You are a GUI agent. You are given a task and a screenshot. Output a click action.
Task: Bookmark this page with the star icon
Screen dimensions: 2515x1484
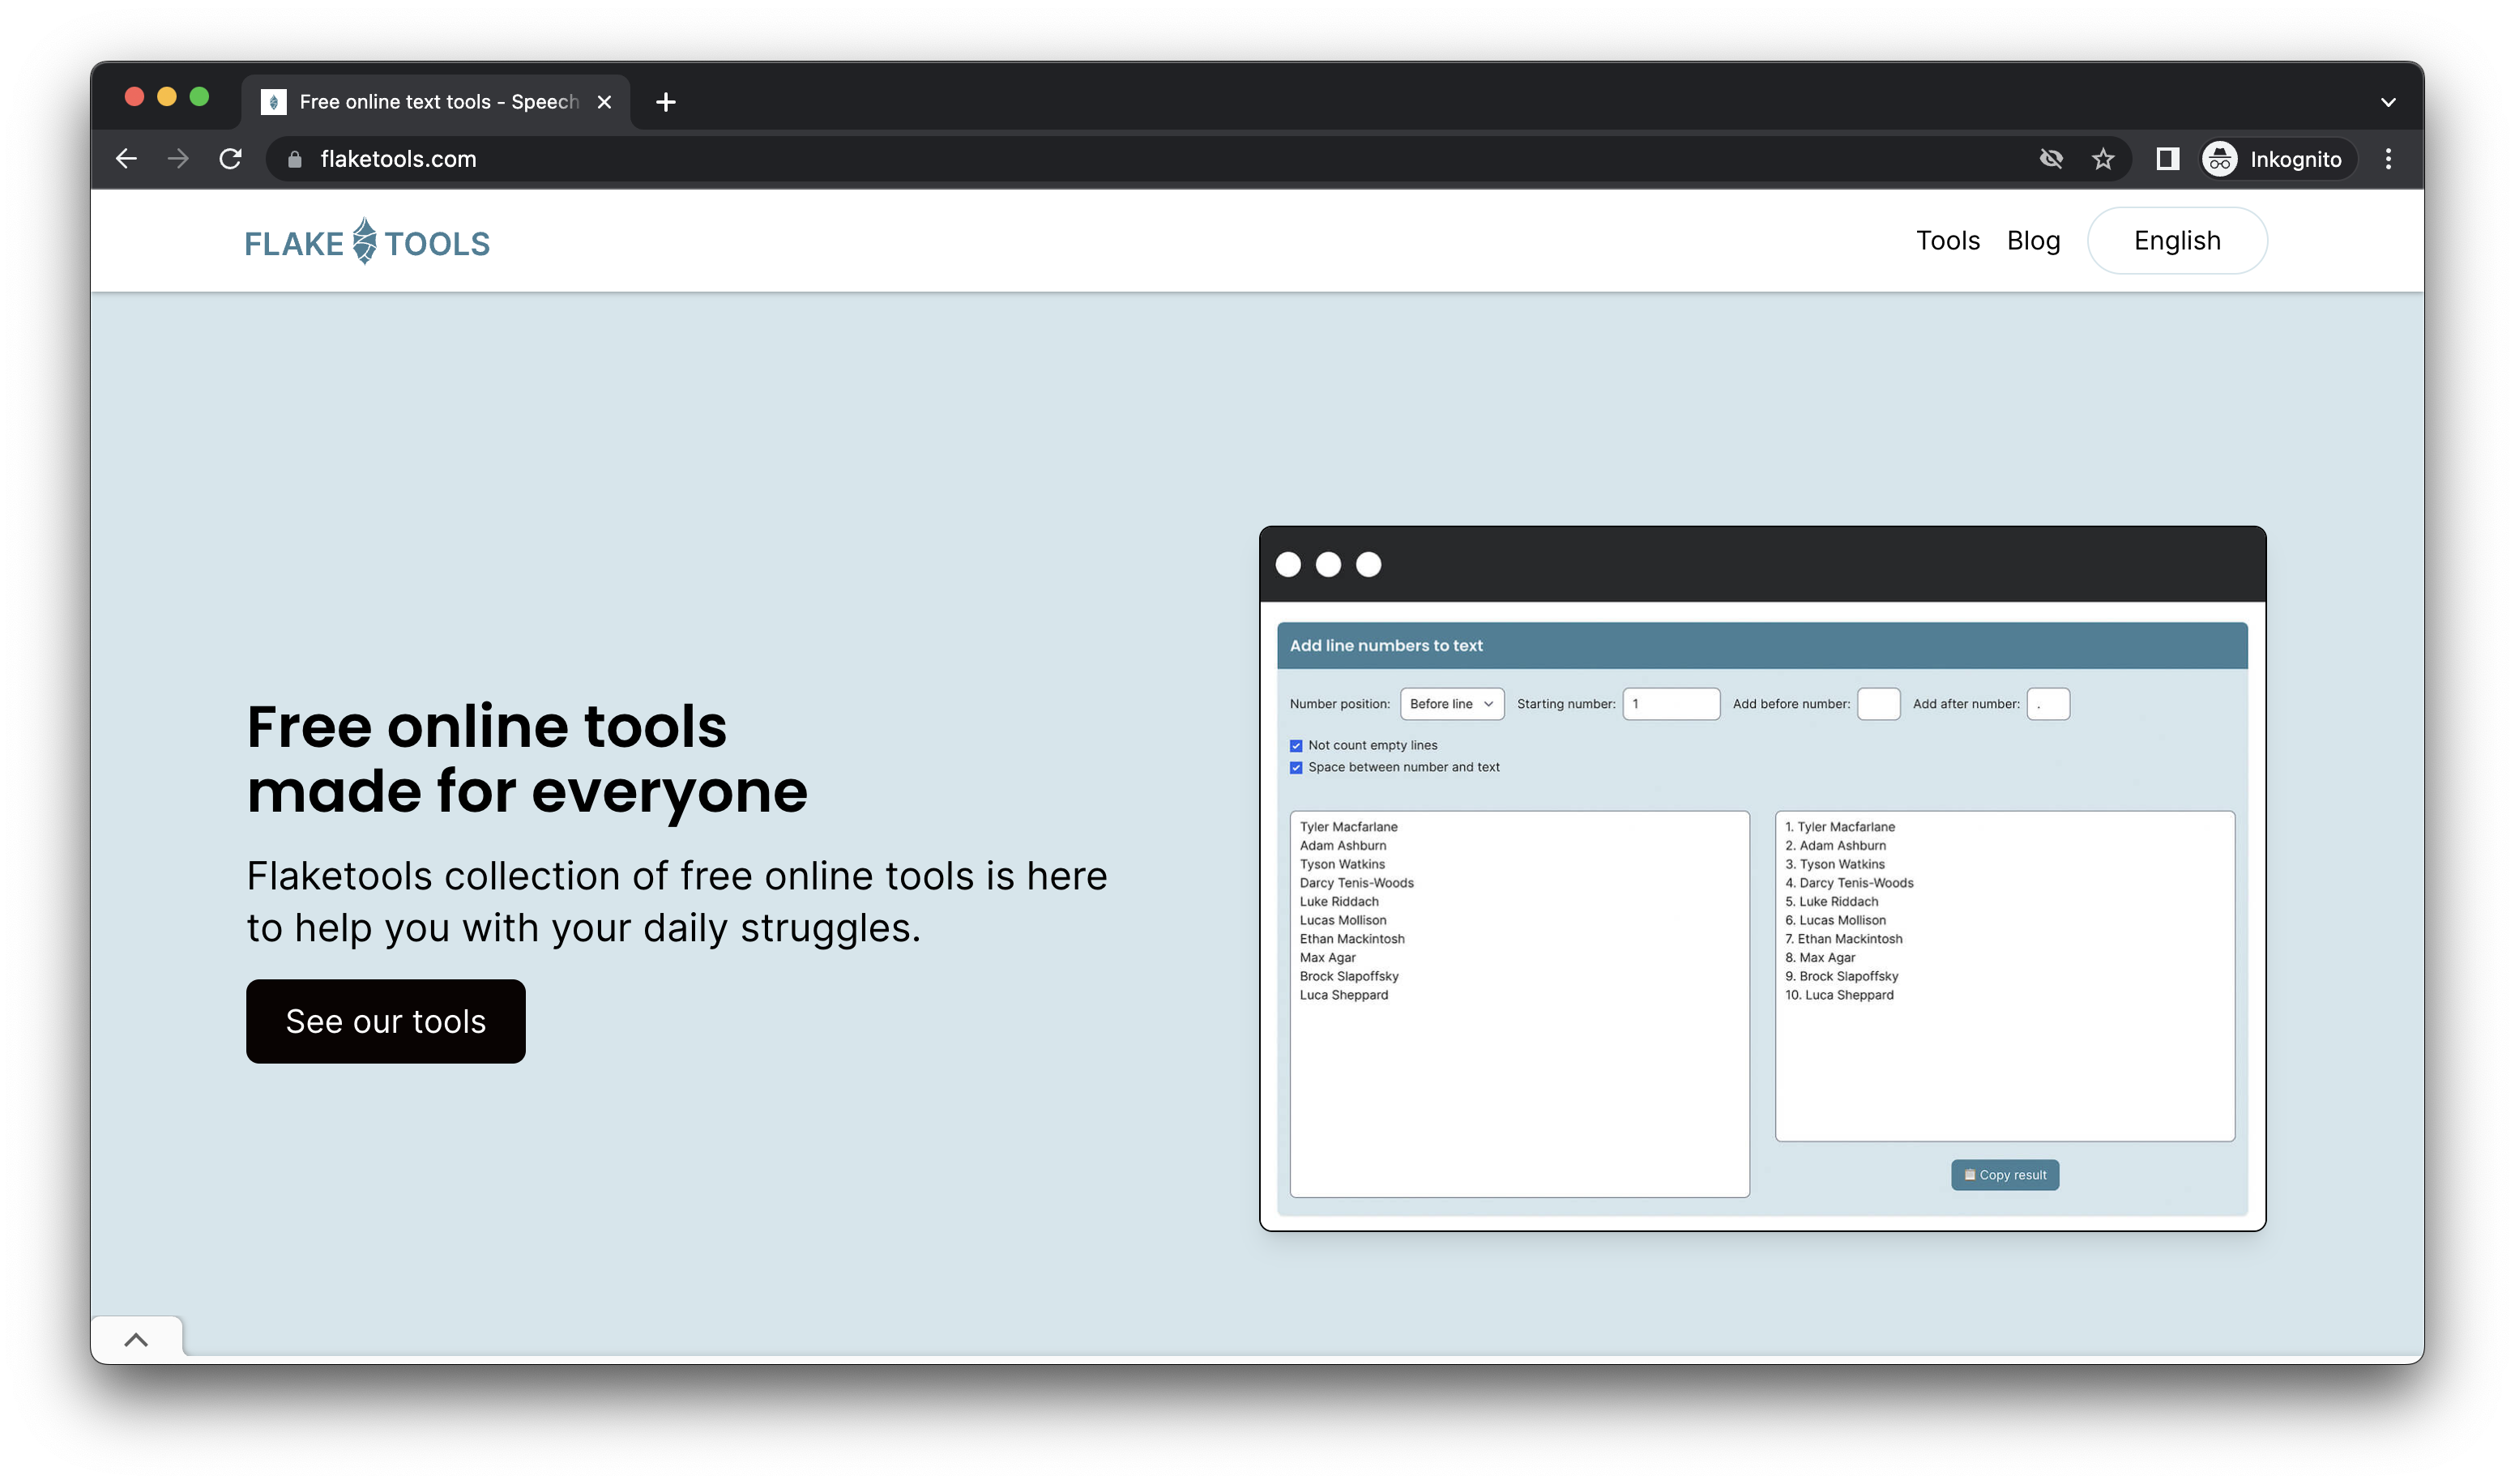2103,159
